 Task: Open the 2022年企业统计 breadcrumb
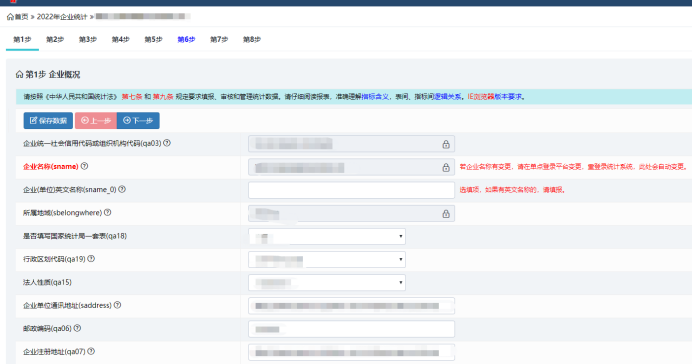tap(62, 17)
